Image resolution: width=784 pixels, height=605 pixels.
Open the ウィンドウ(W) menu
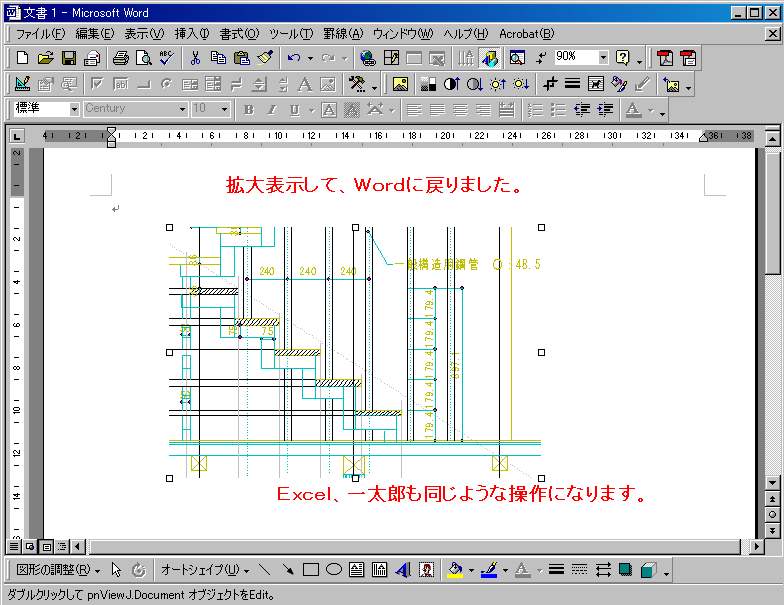tap(403, 34)
